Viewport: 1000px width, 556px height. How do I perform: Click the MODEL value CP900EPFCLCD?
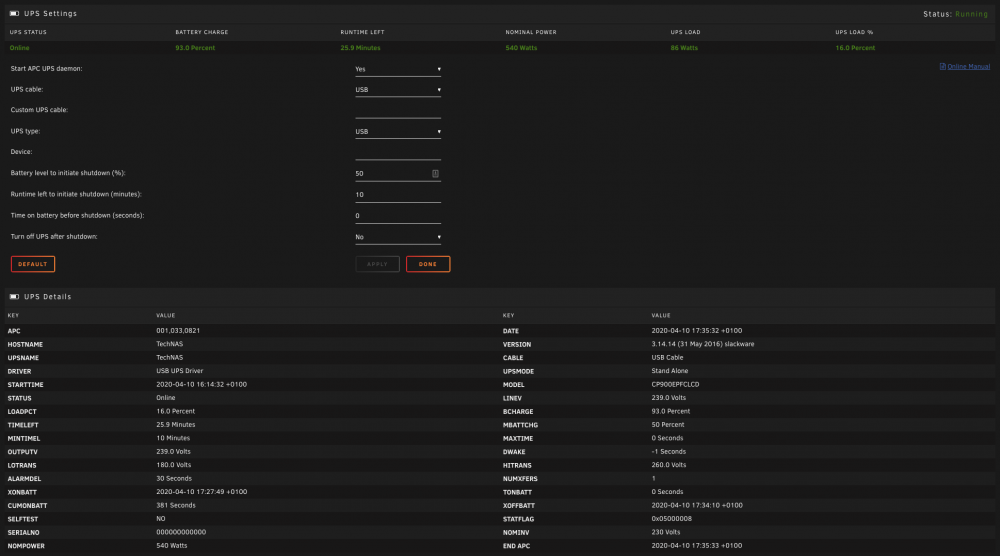pos(675,384)
